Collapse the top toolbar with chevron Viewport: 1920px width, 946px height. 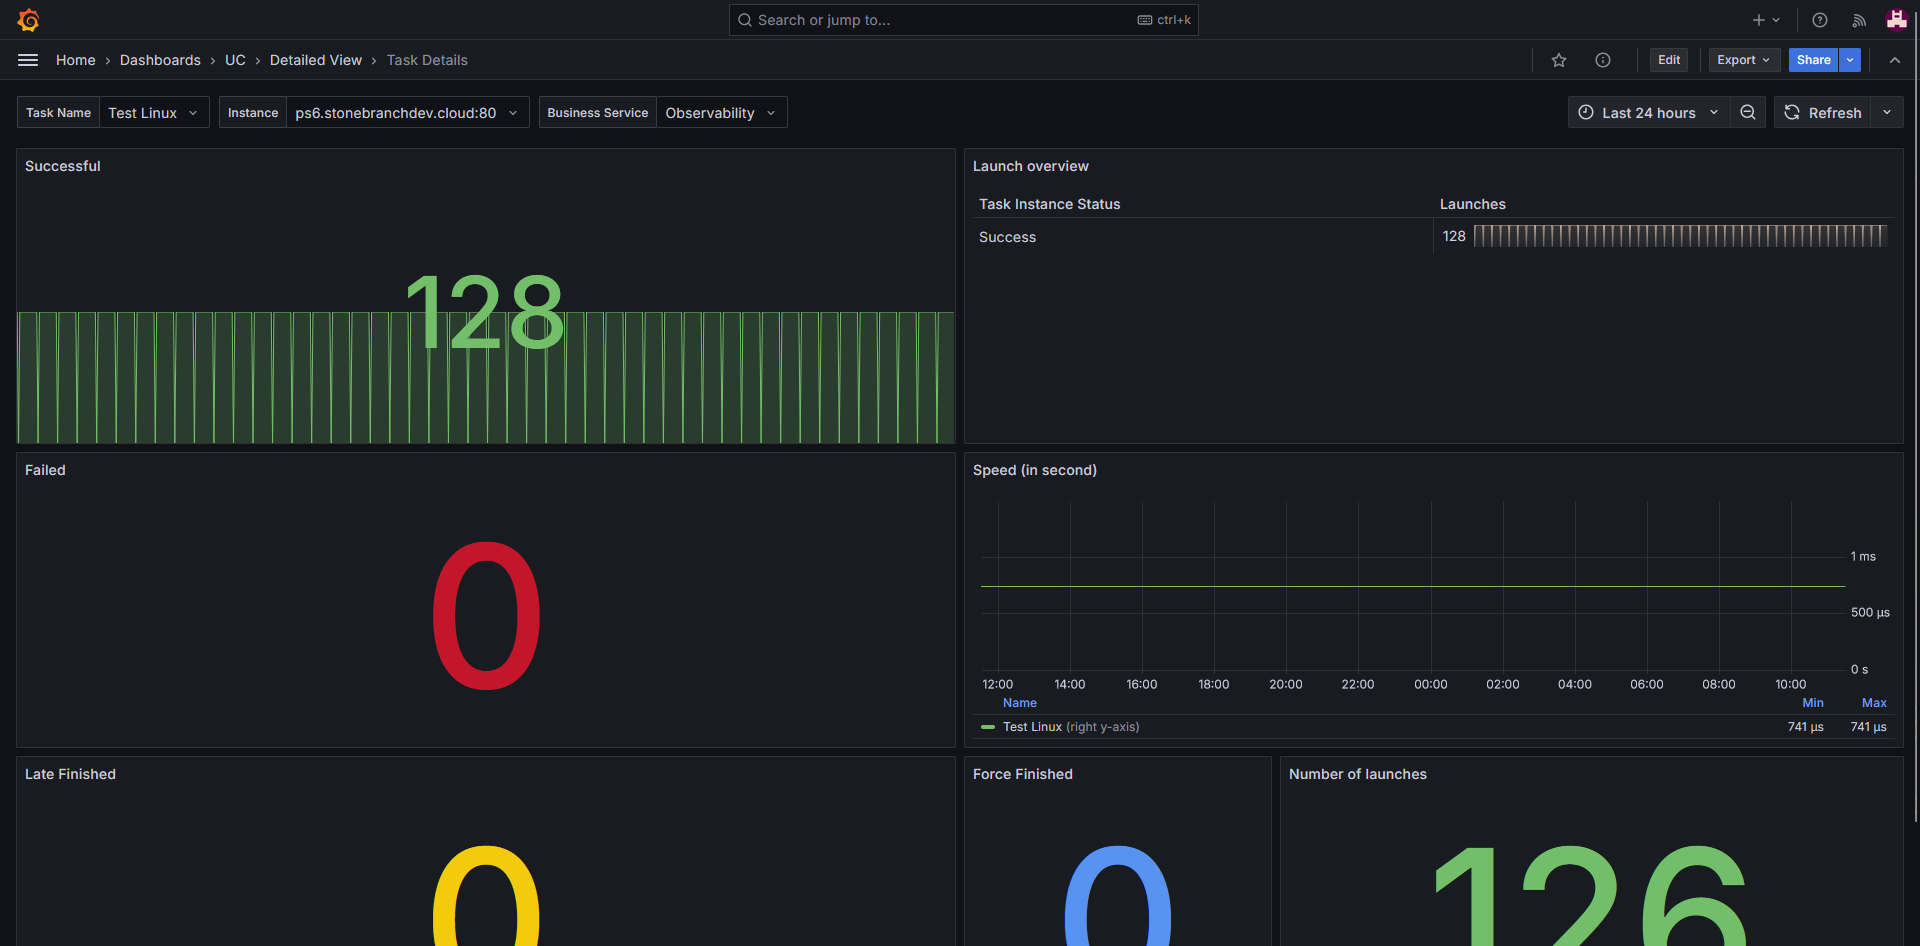coord(1894,60)
